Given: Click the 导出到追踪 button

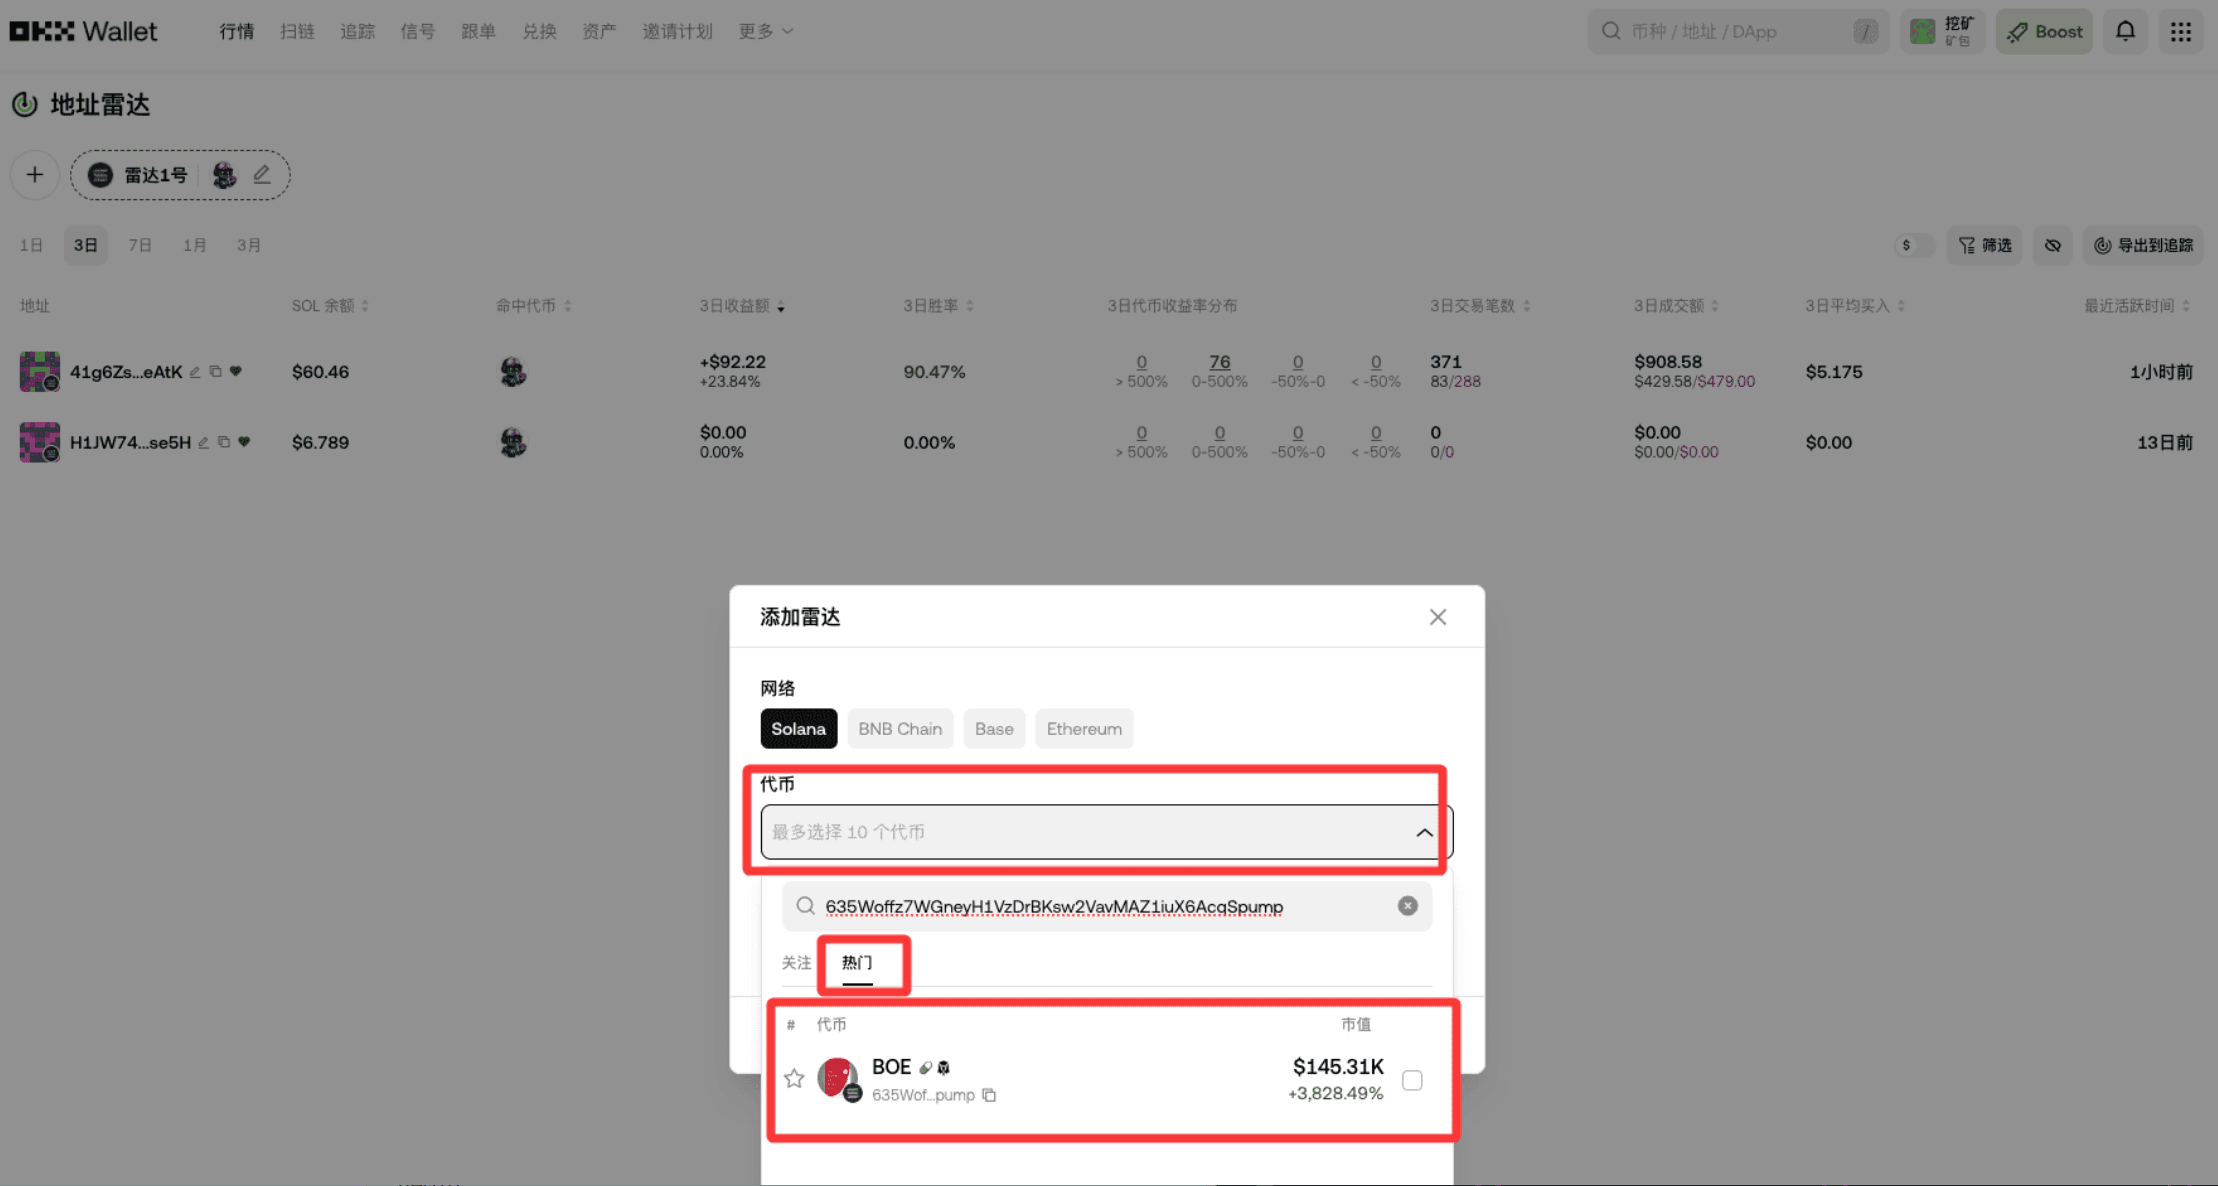Looking at the screenshot, I should point(2143,245).
